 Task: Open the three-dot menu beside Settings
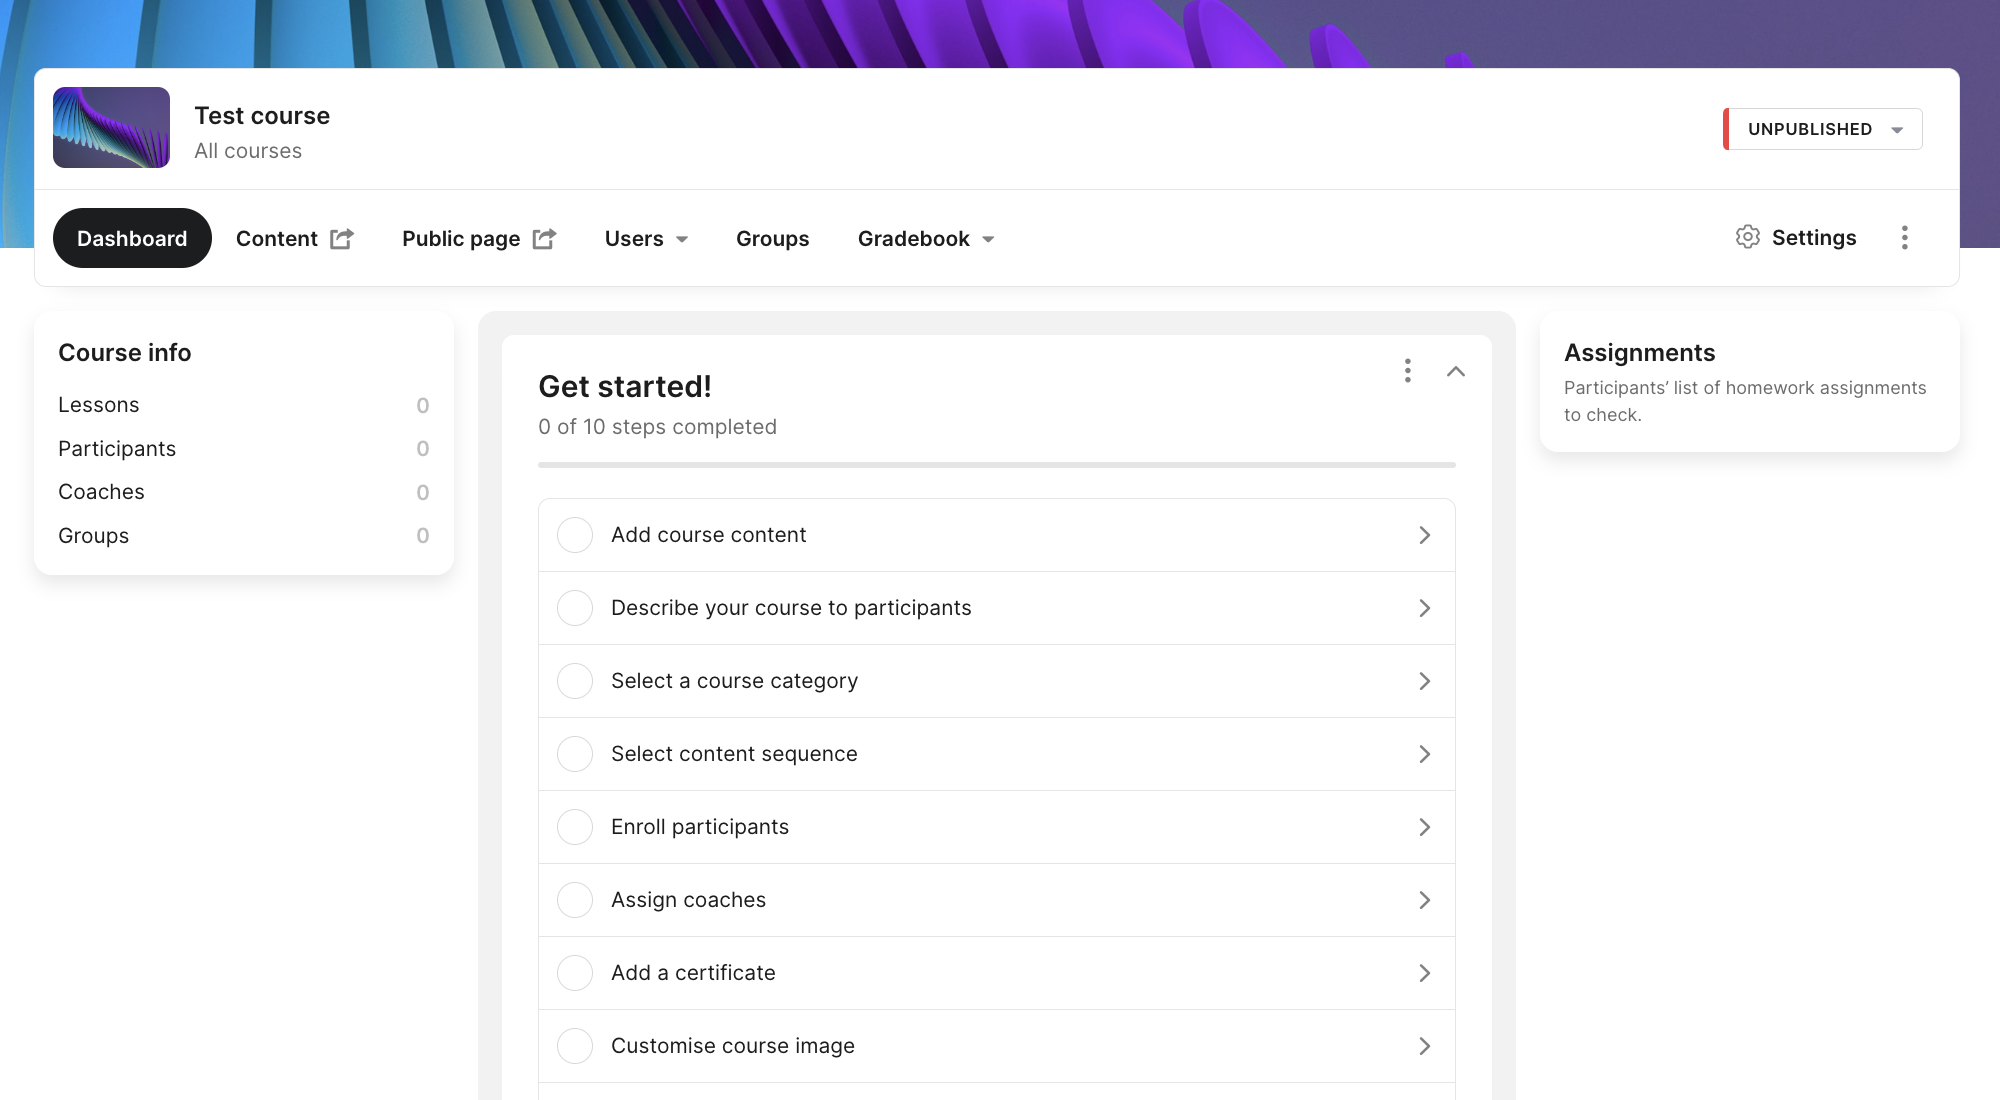pyautogui.click(x=1904, y=237)
